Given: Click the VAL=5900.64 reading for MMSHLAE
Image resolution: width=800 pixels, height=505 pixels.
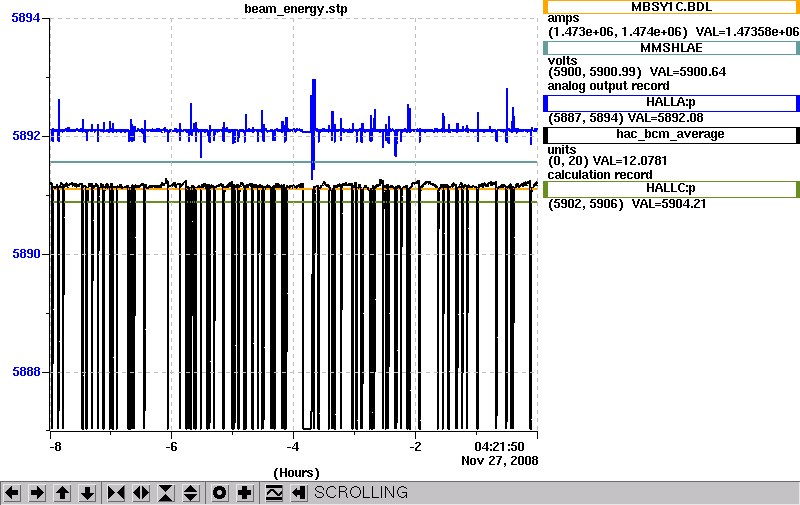Looking at the screenshot, I should click(x=688, y=72).
